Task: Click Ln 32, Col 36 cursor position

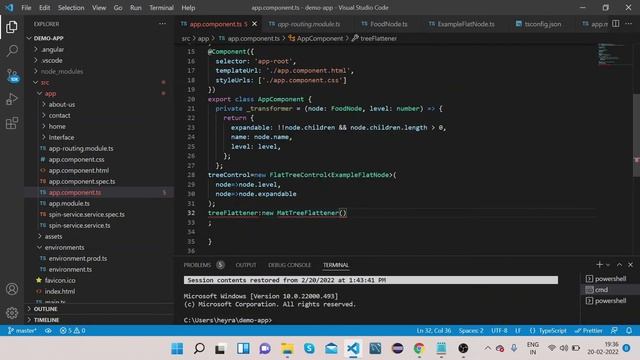Action: 433,331
